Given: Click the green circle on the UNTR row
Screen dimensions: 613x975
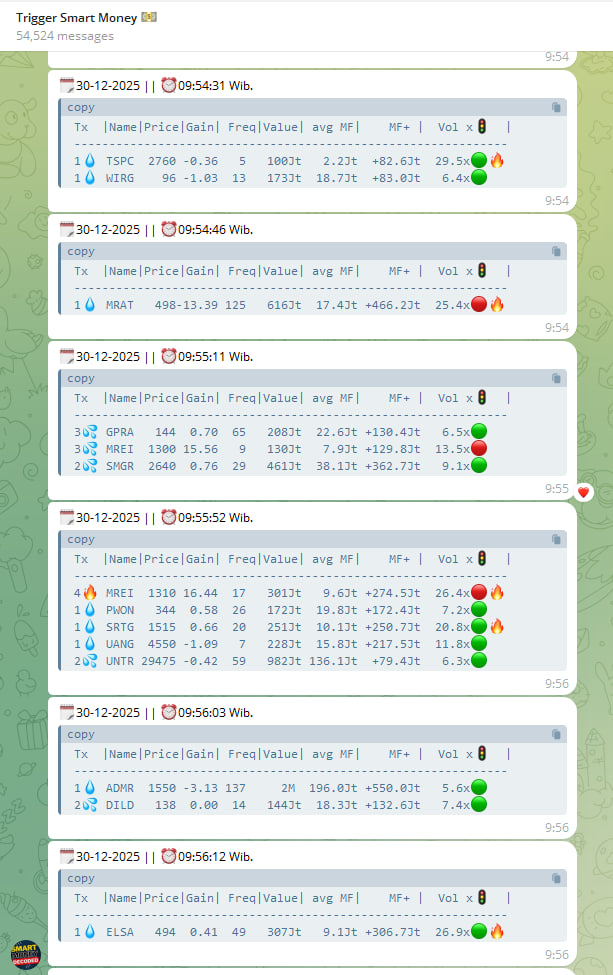Looking at the screenshot, I should point(479,661).
